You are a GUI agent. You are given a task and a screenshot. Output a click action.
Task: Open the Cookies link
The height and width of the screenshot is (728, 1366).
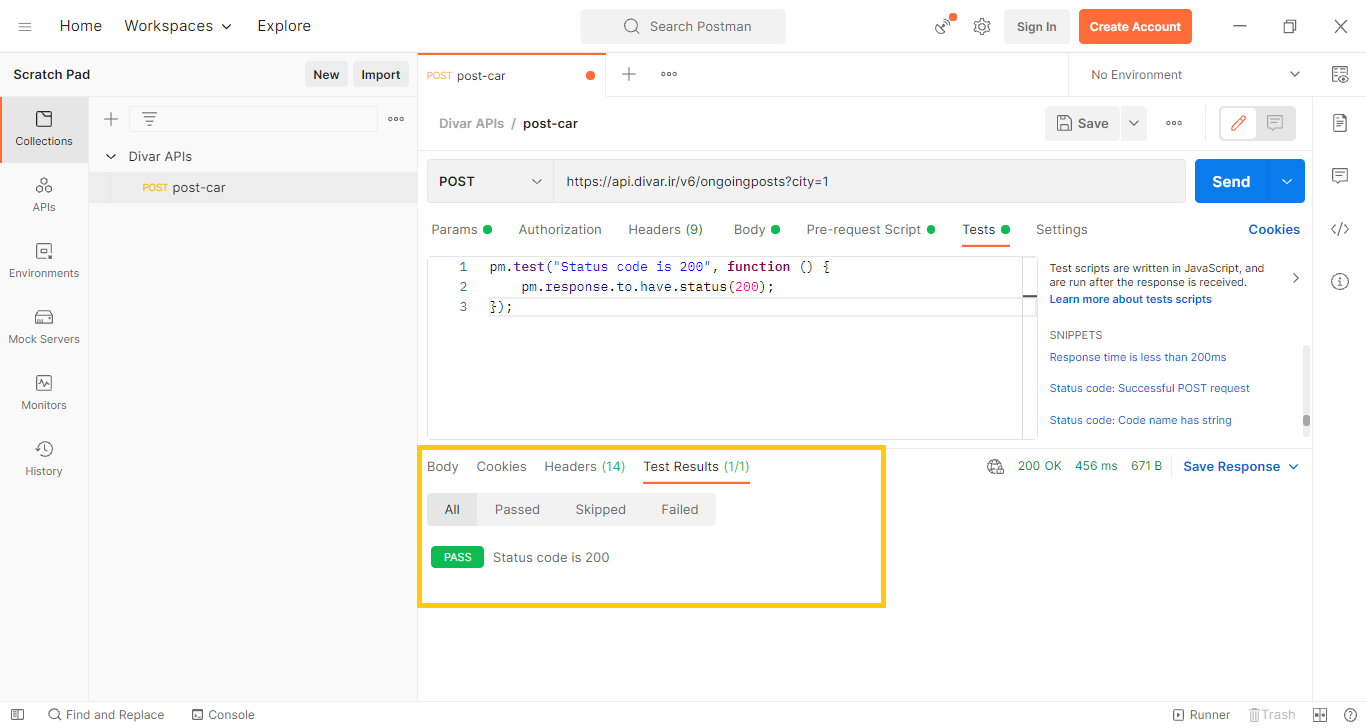click(1274, 229)
